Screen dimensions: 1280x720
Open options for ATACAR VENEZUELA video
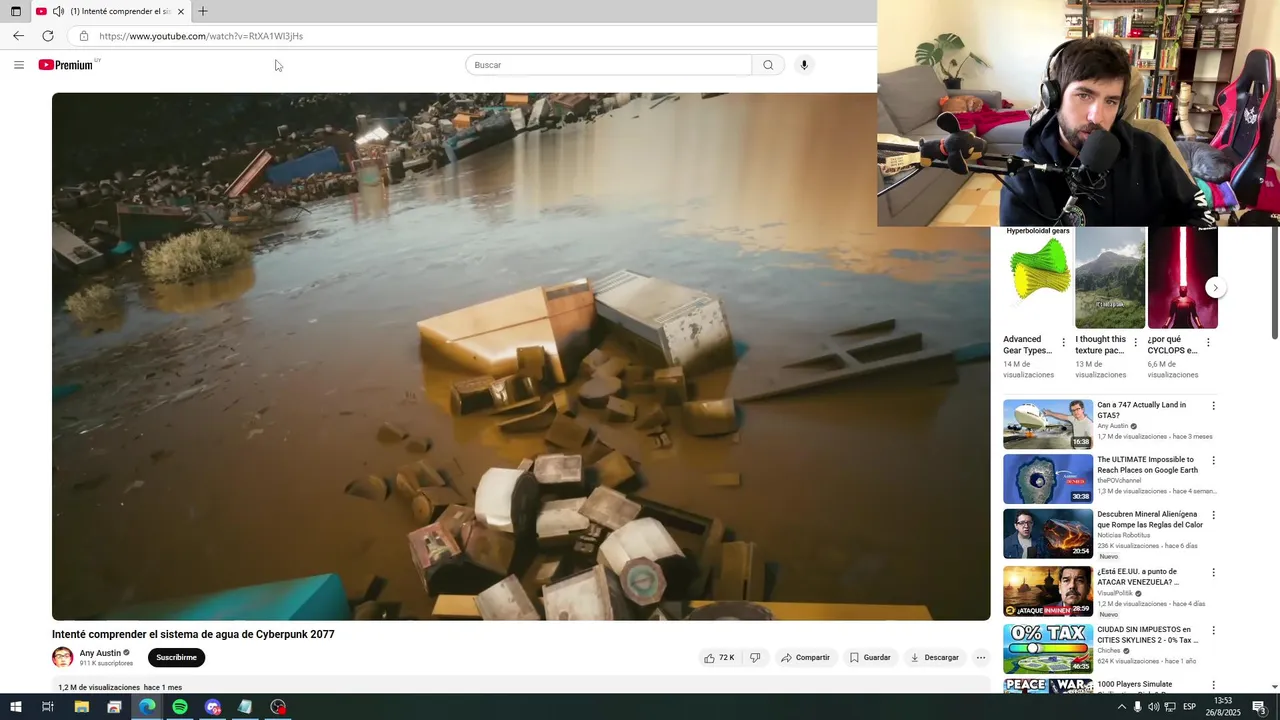pyautogui.click(x=1214, y=573)
